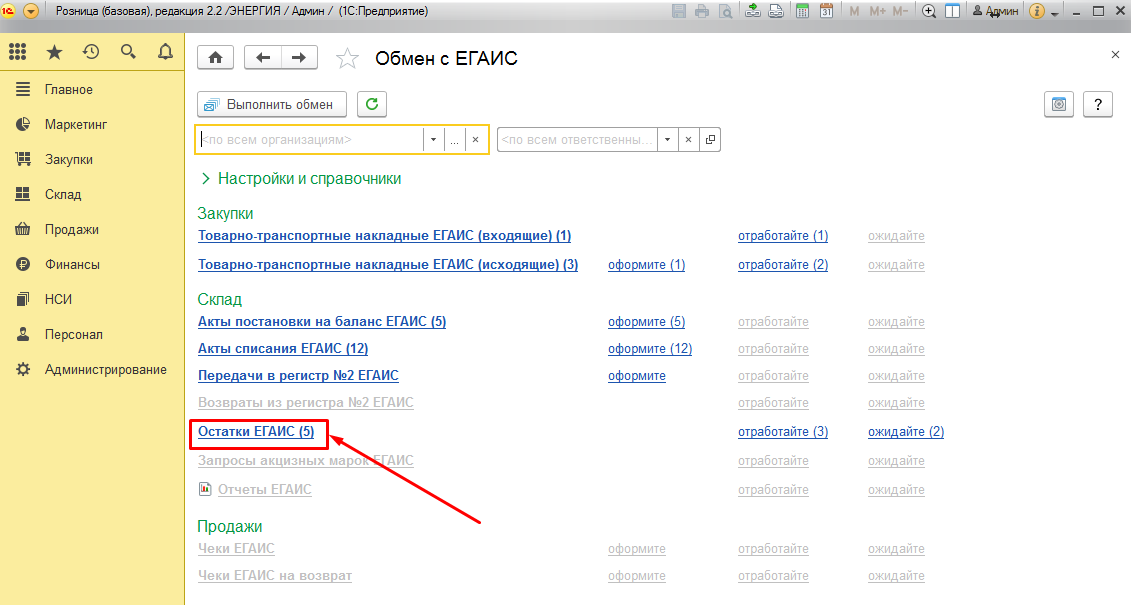Viewport: 1131px width, 605px height.
Task: Click the green refresh button
Action: [372, 104]
